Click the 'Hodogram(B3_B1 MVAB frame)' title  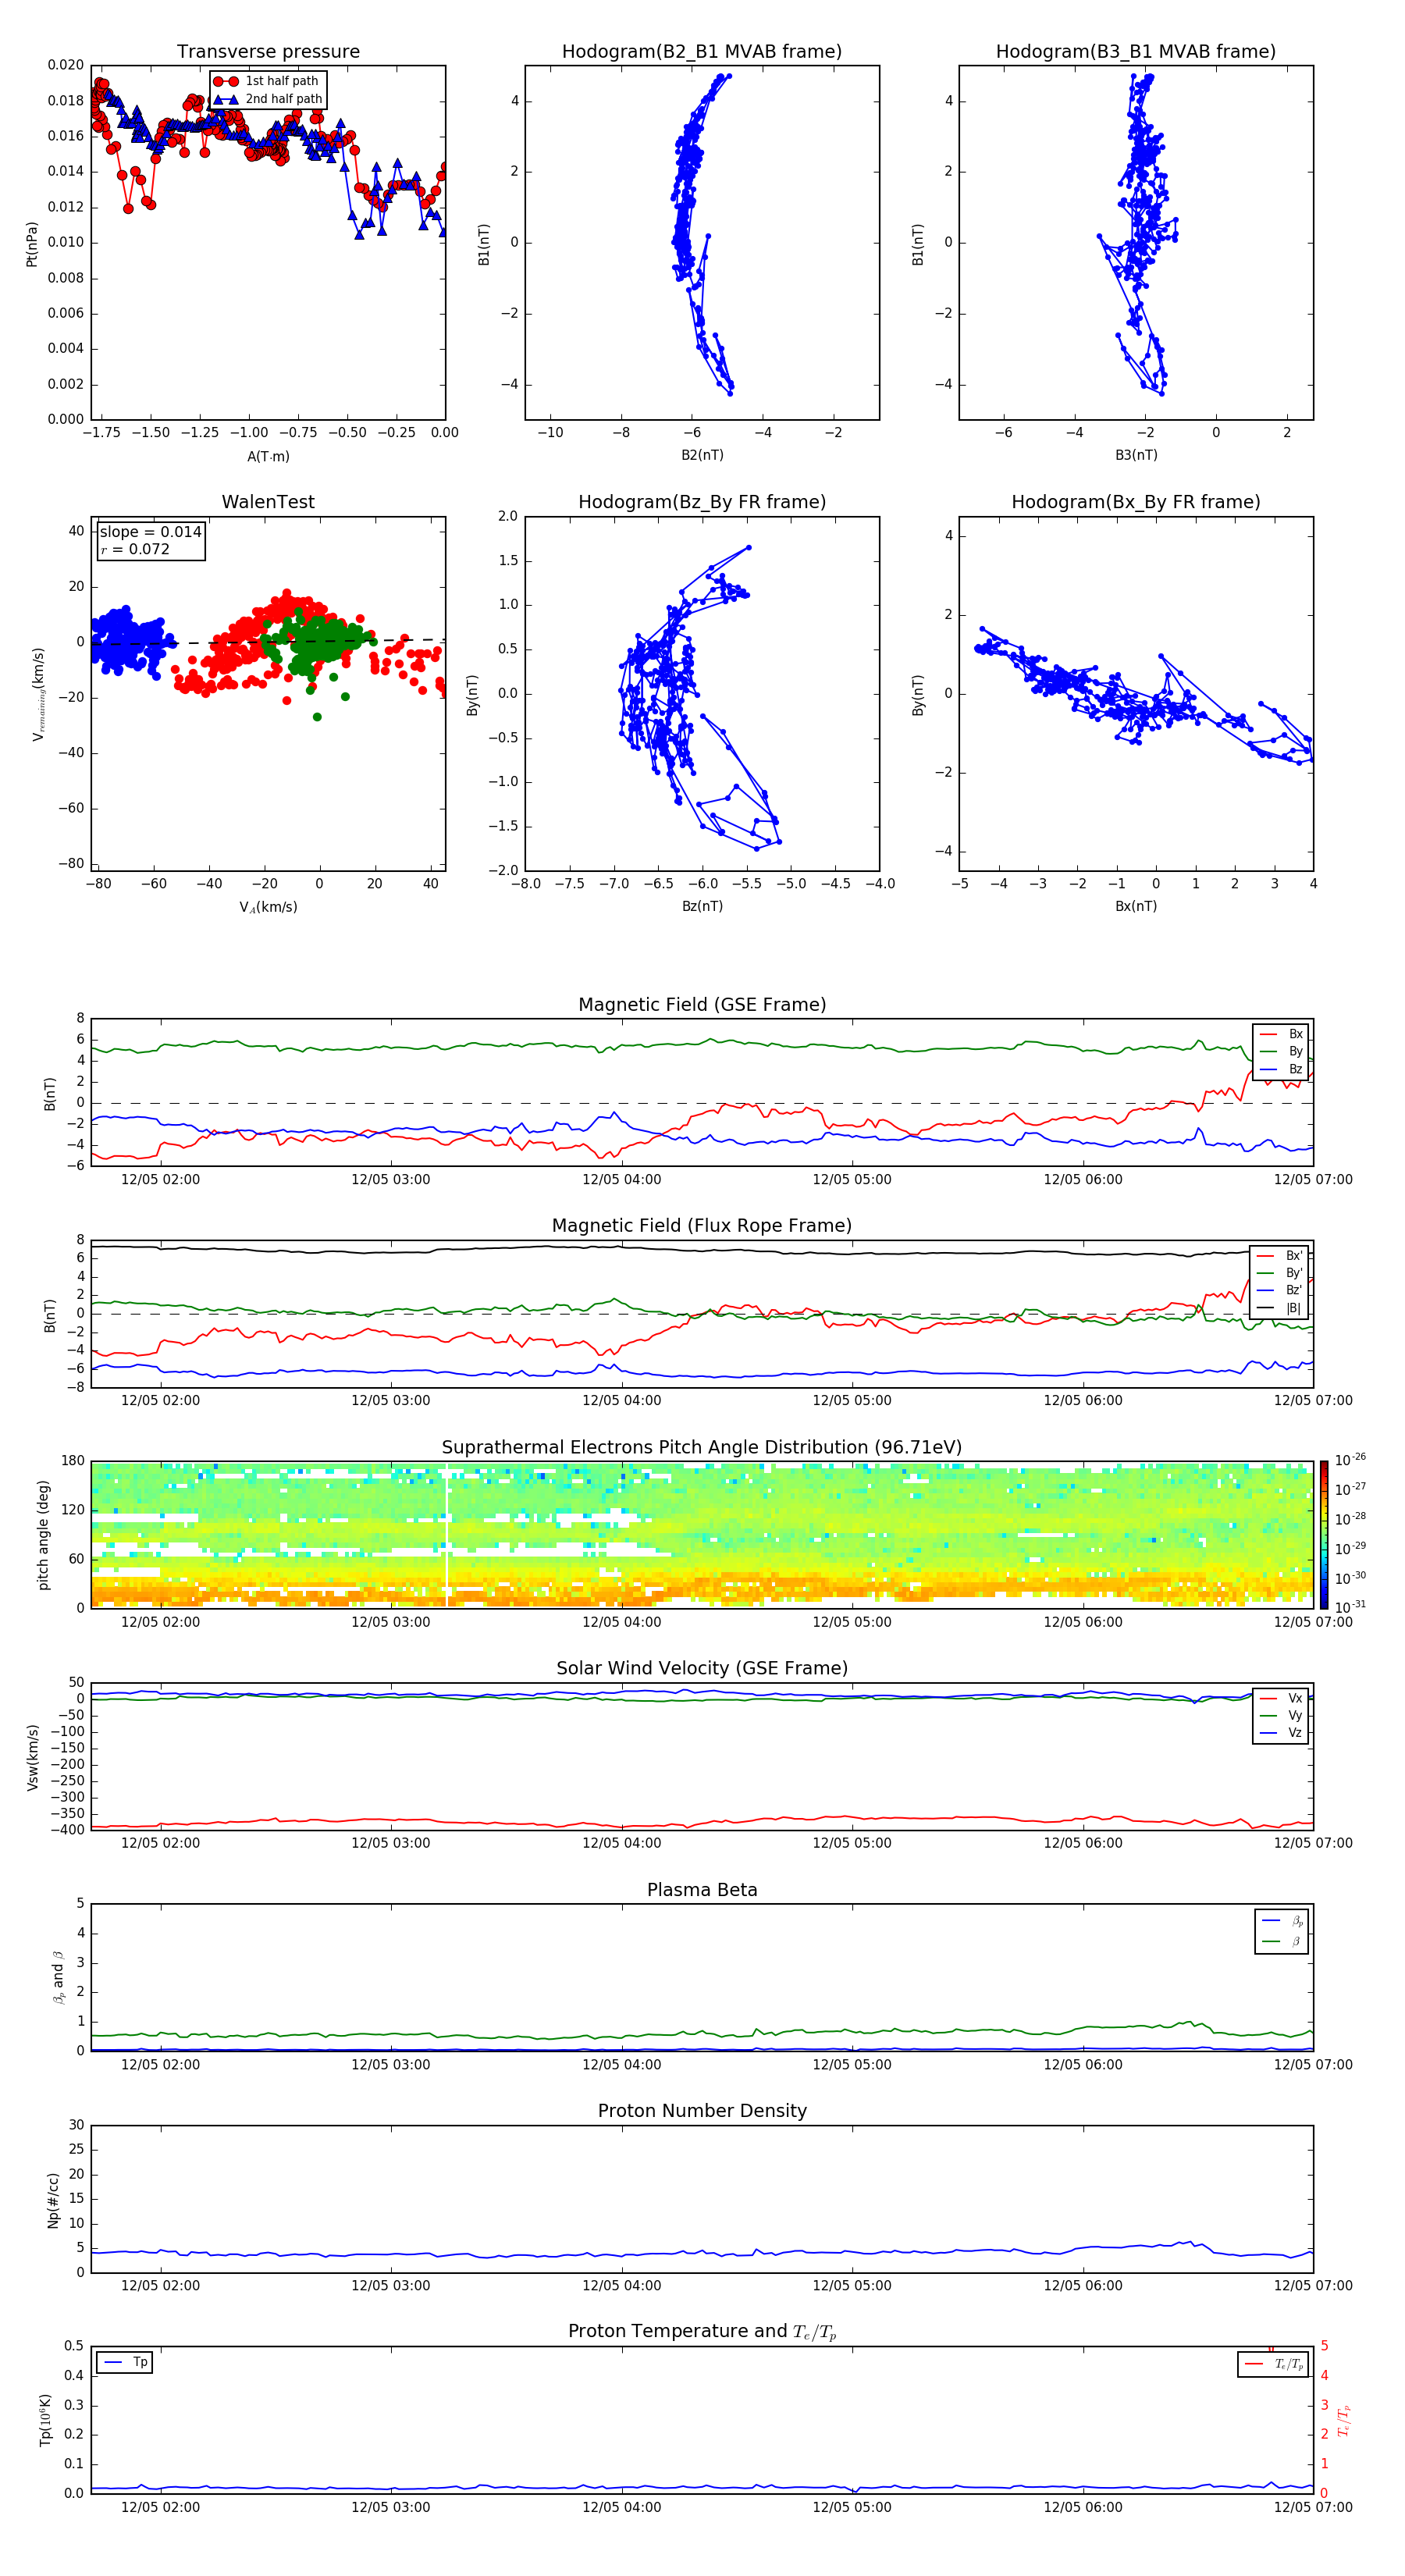pos(1136,52)
